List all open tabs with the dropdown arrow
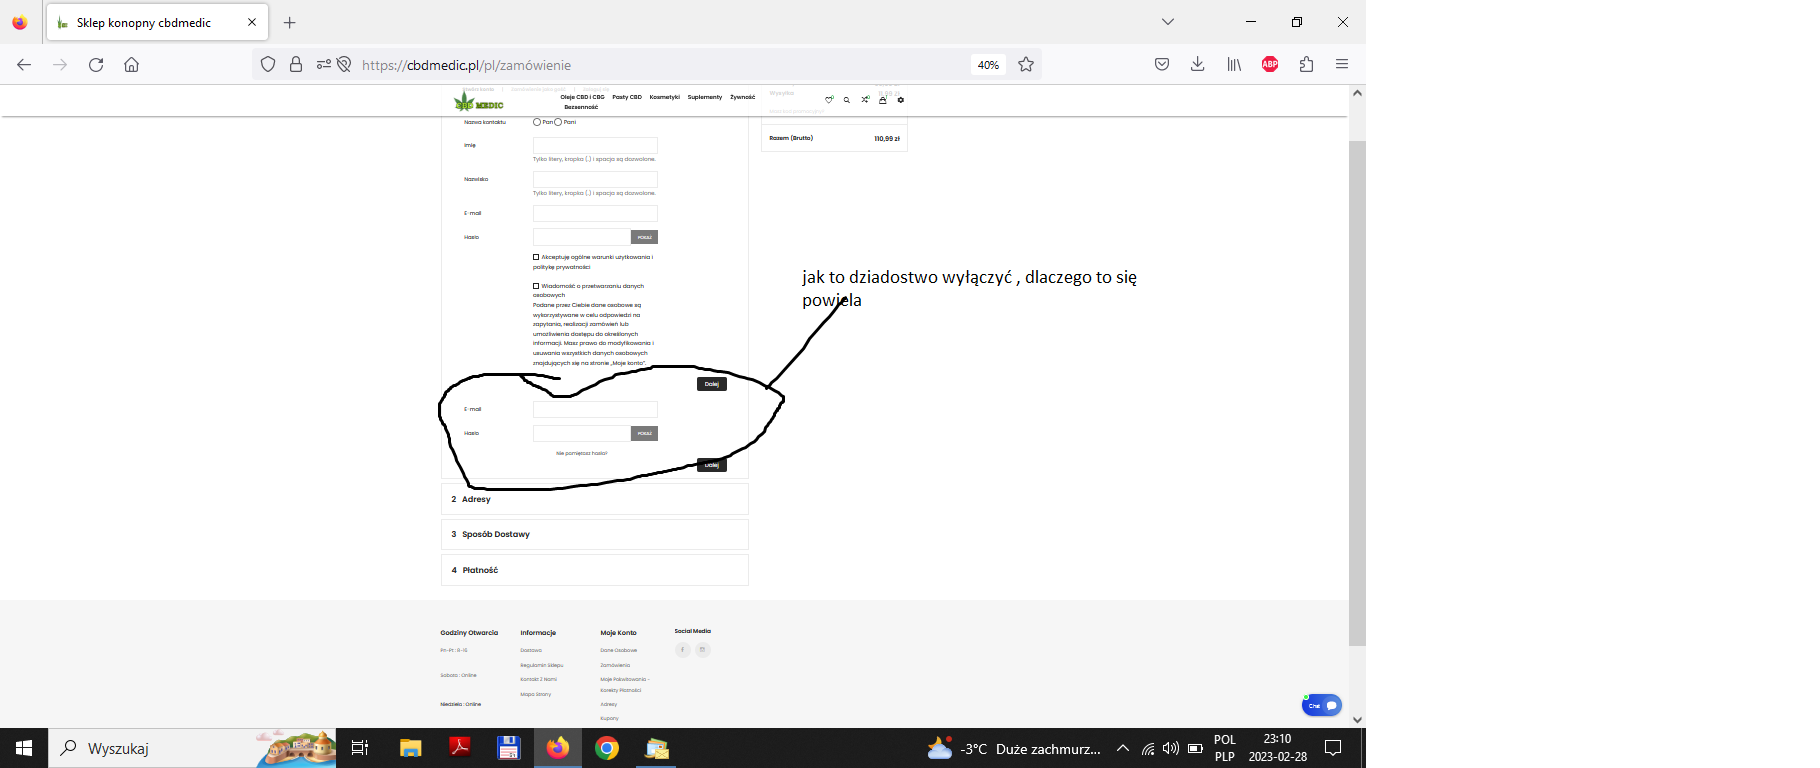 coord(1167,22)
